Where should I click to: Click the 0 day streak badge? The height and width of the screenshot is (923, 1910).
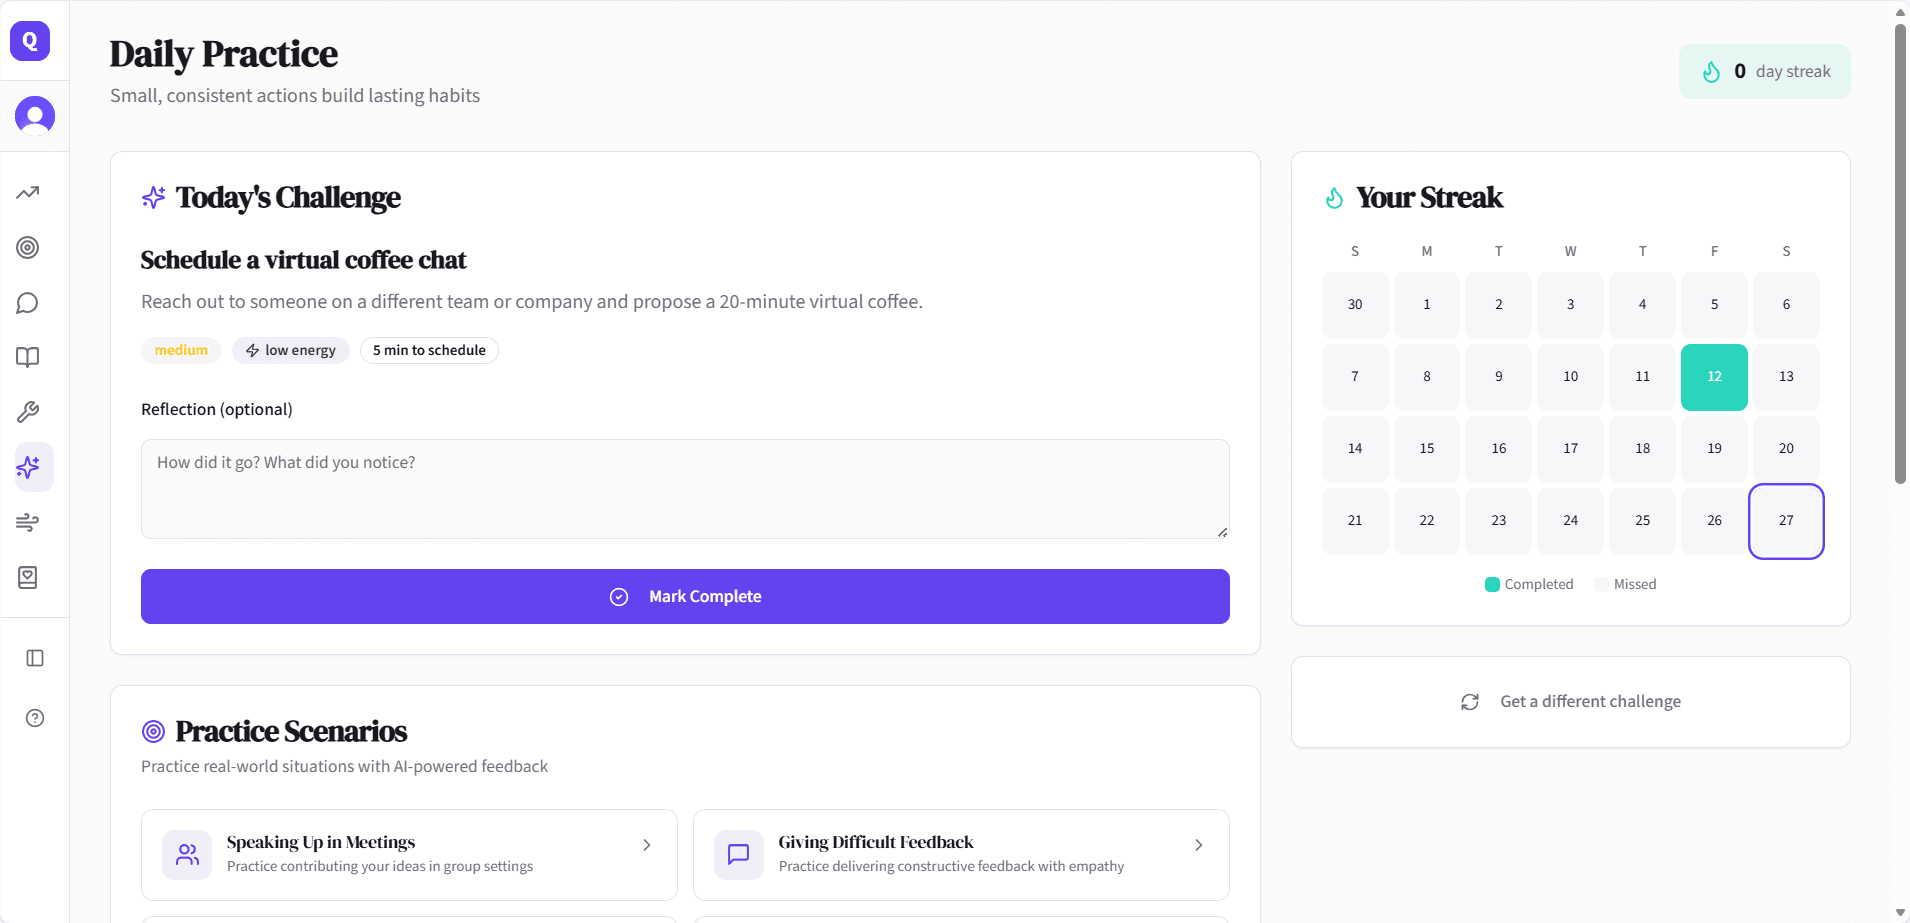click(1765, 72)
